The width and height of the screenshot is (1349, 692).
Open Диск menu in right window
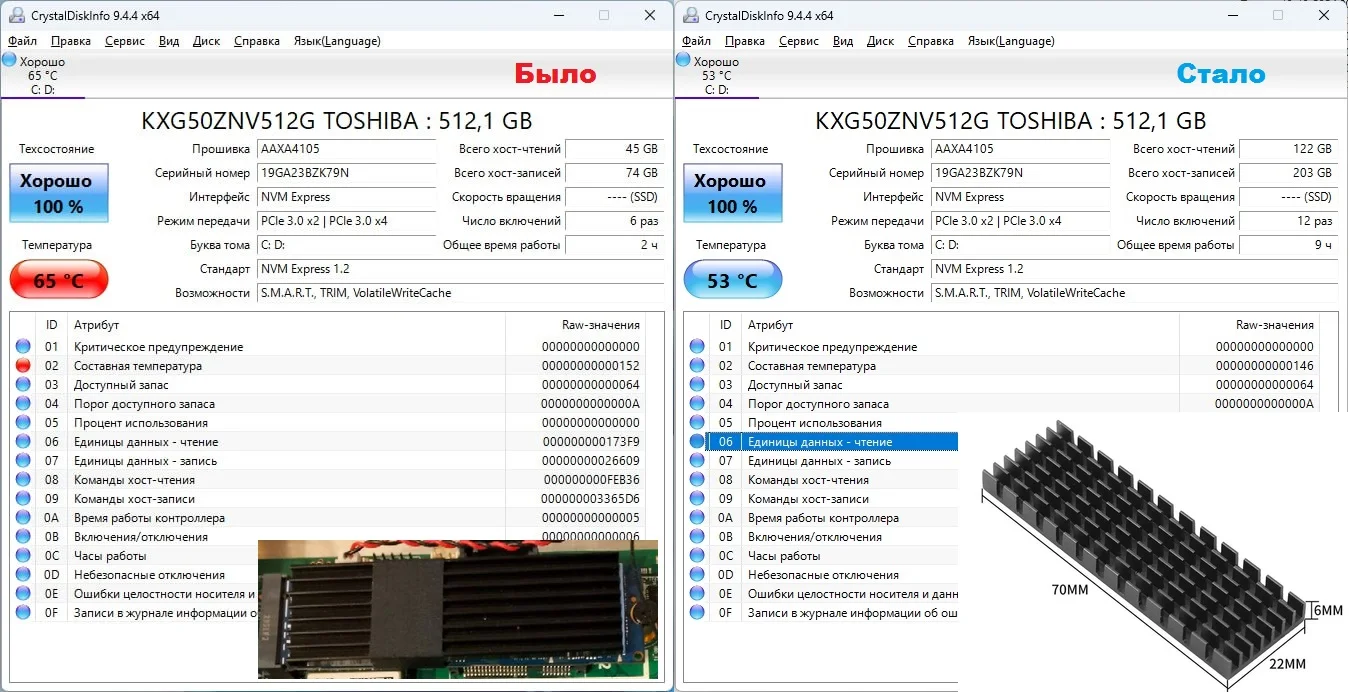coord(880,41)
